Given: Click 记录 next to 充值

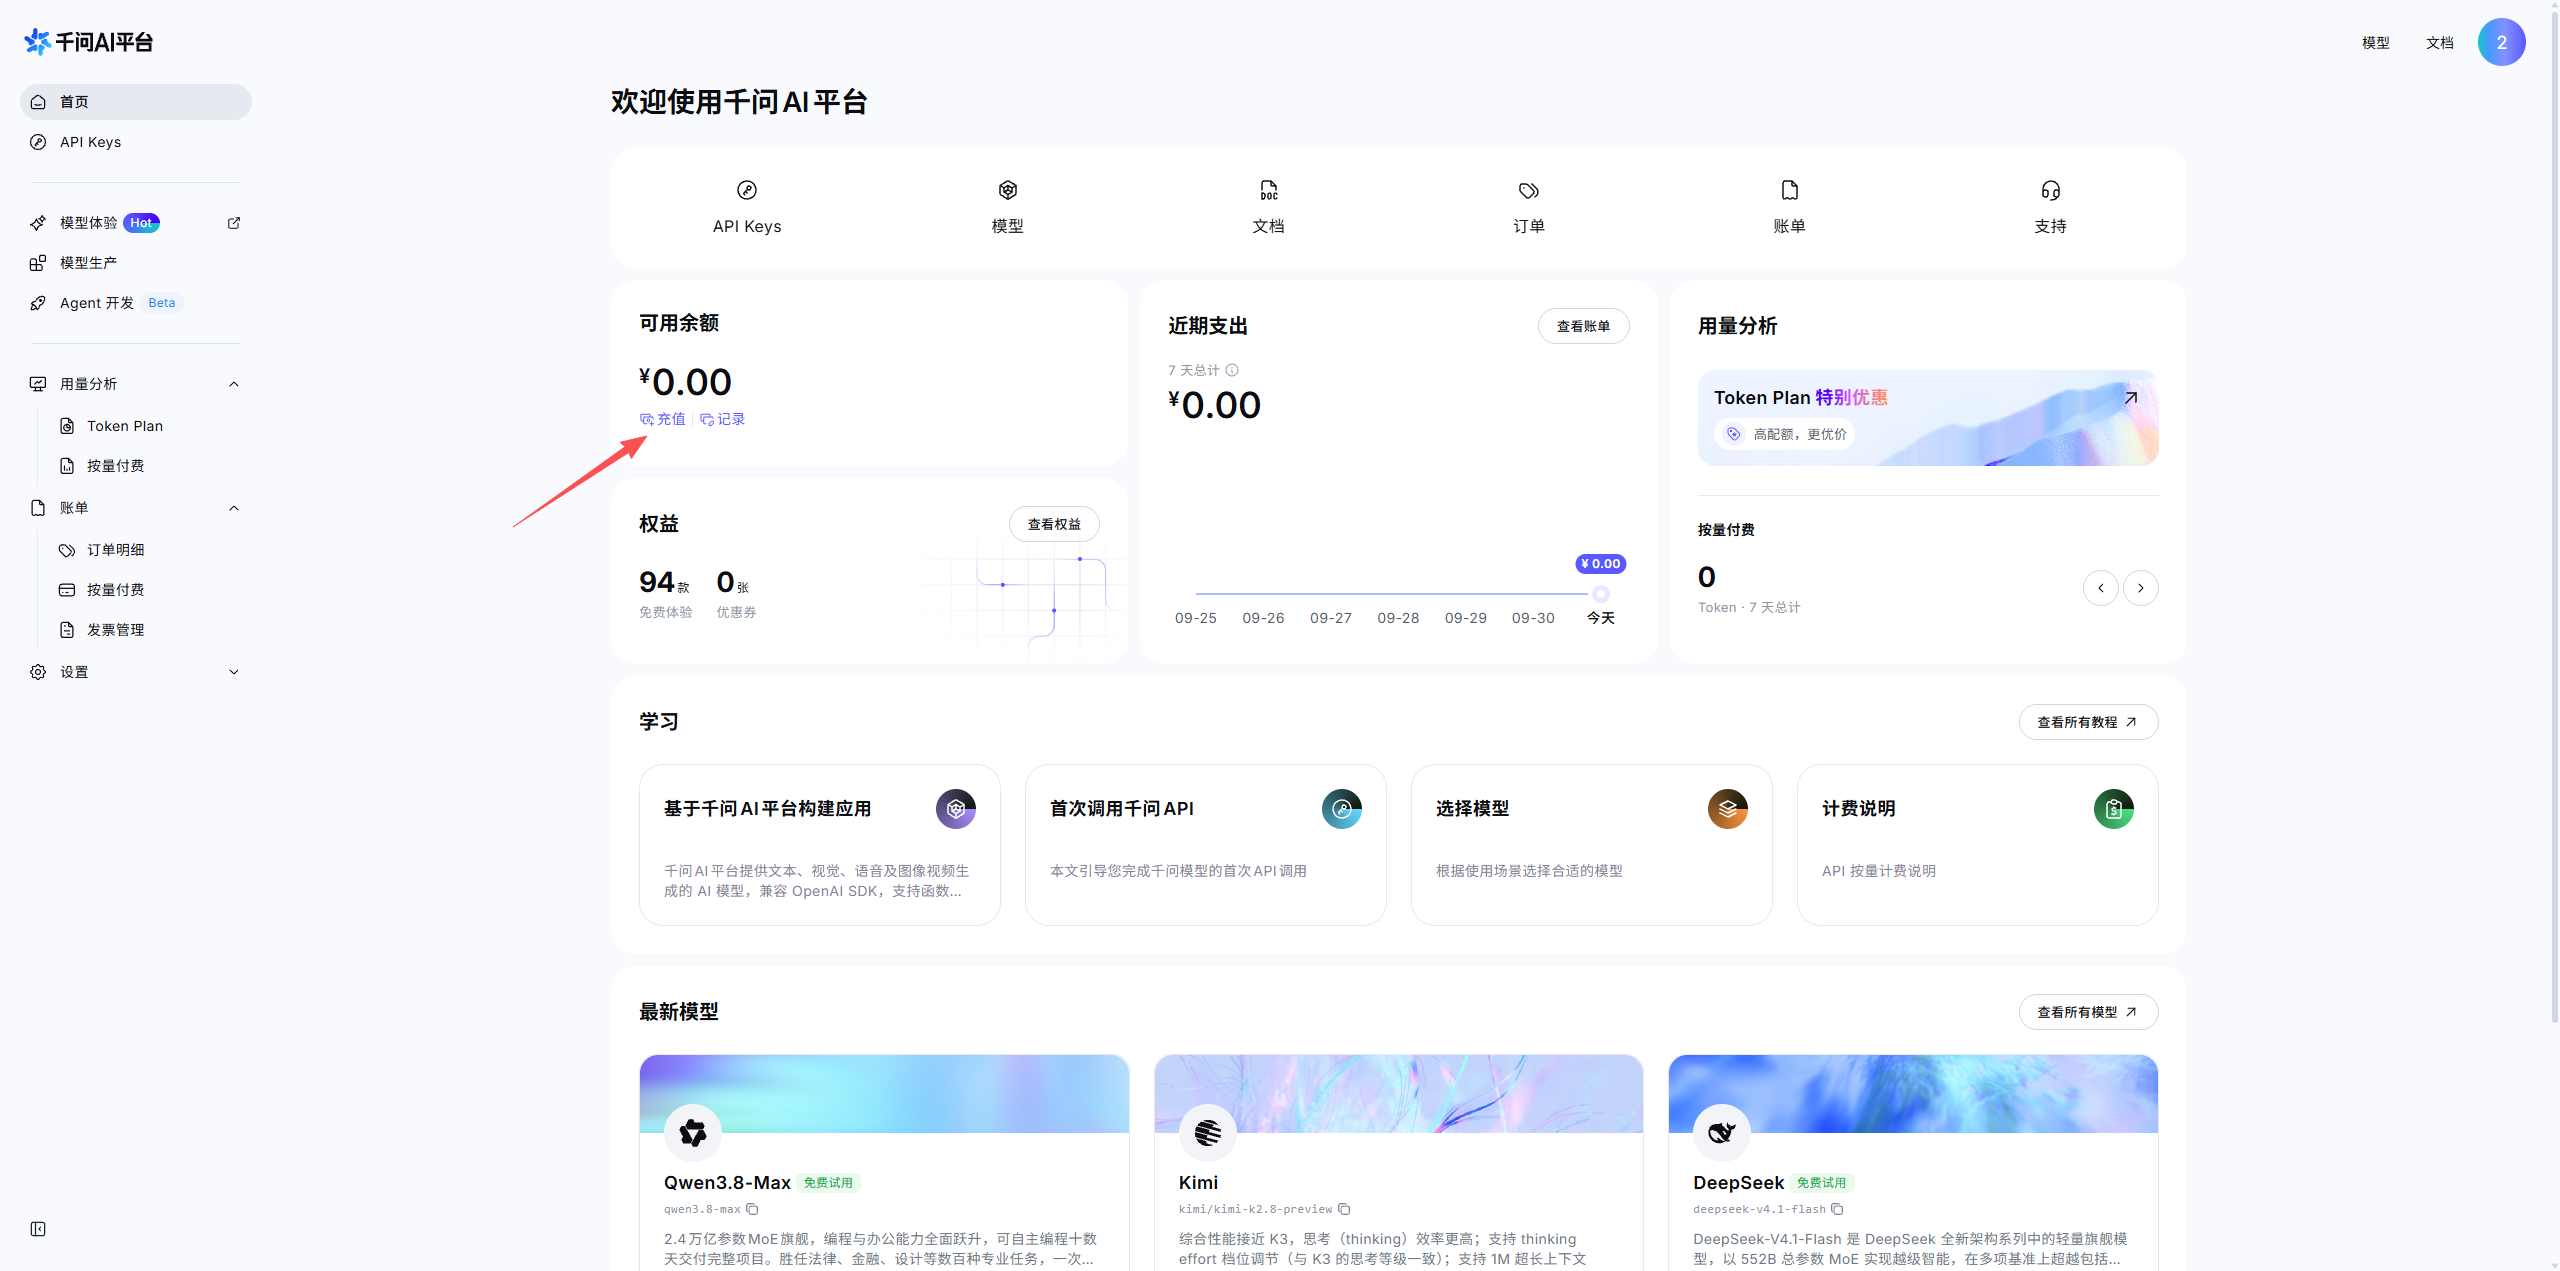Looking at the screenshot, I should coord(723,419).
